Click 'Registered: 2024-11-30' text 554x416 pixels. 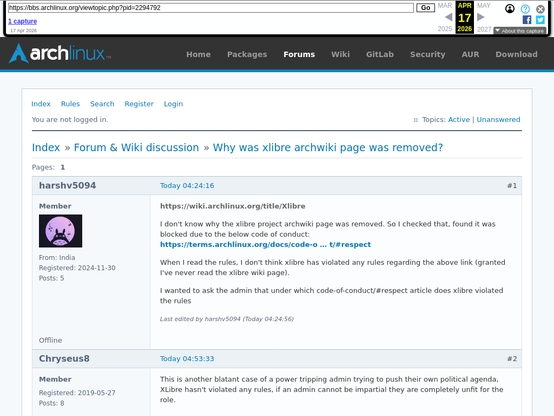point(77,268)
